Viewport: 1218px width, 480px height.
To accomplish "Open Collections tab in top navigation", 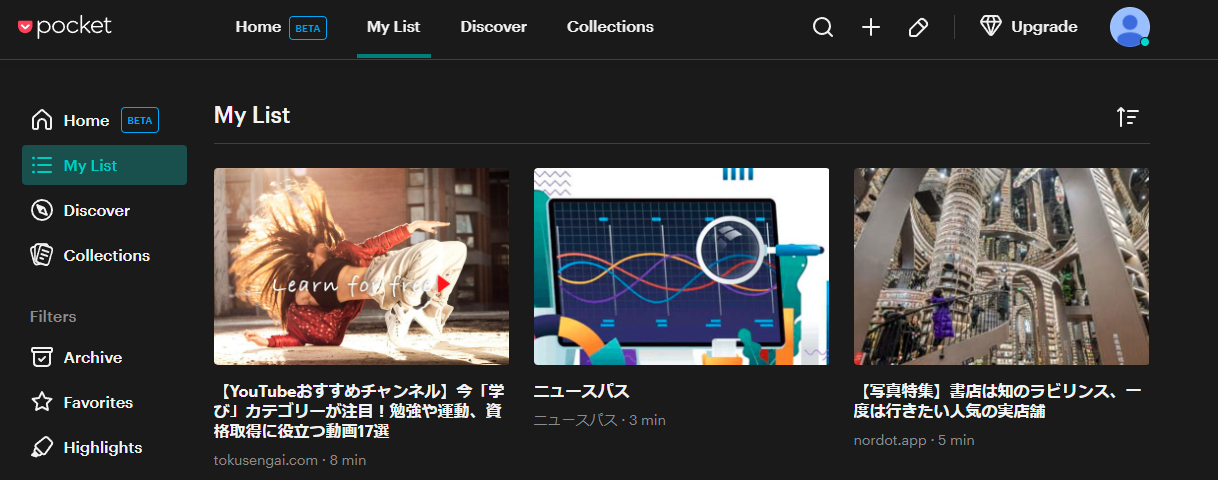I will tap(610, 27).
